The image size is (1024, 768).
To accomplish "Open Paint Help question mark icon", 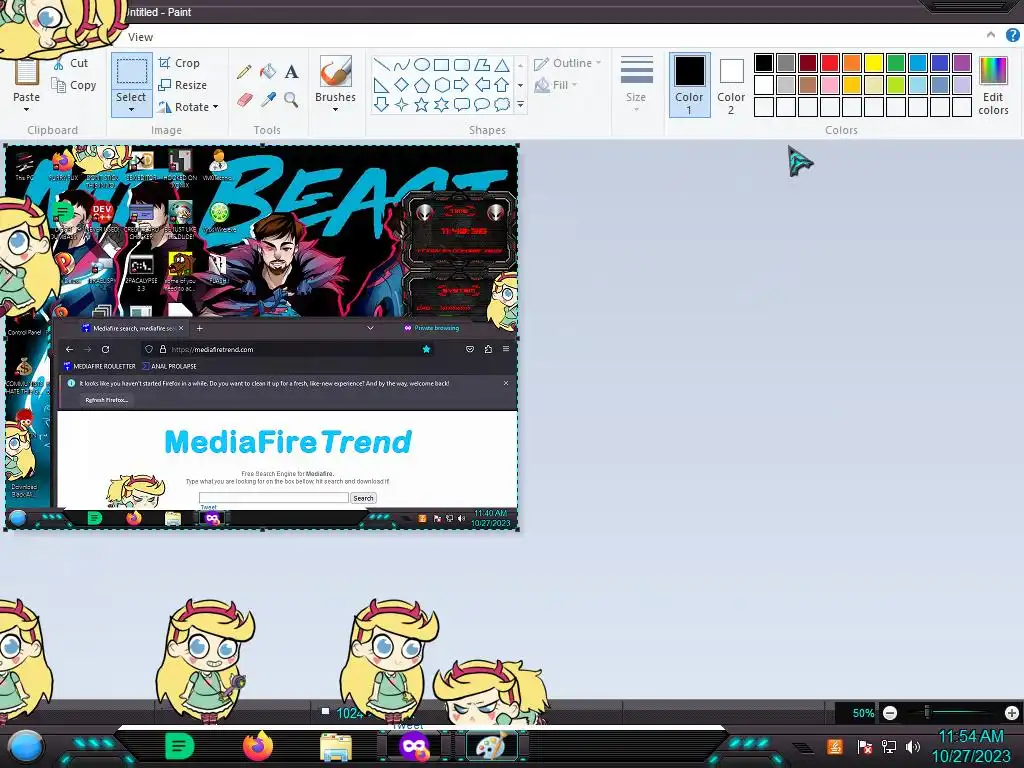I will tap(1012, 35).
